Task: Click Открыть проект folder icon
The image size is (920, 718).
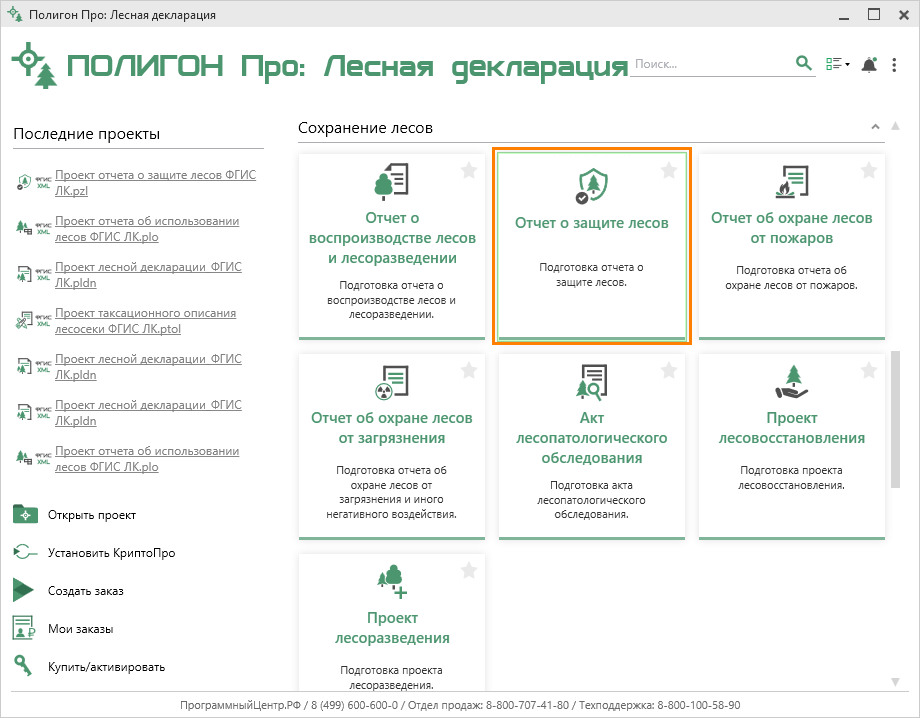Action: 25,514
